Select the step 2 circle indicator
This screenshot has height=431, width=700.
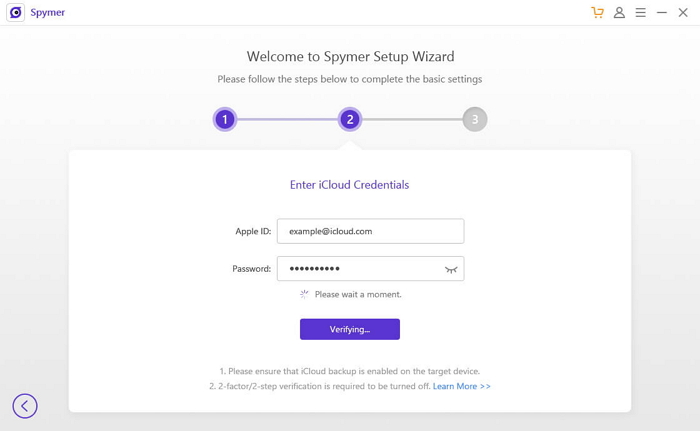pyautogui.click(x=349, y=120)
